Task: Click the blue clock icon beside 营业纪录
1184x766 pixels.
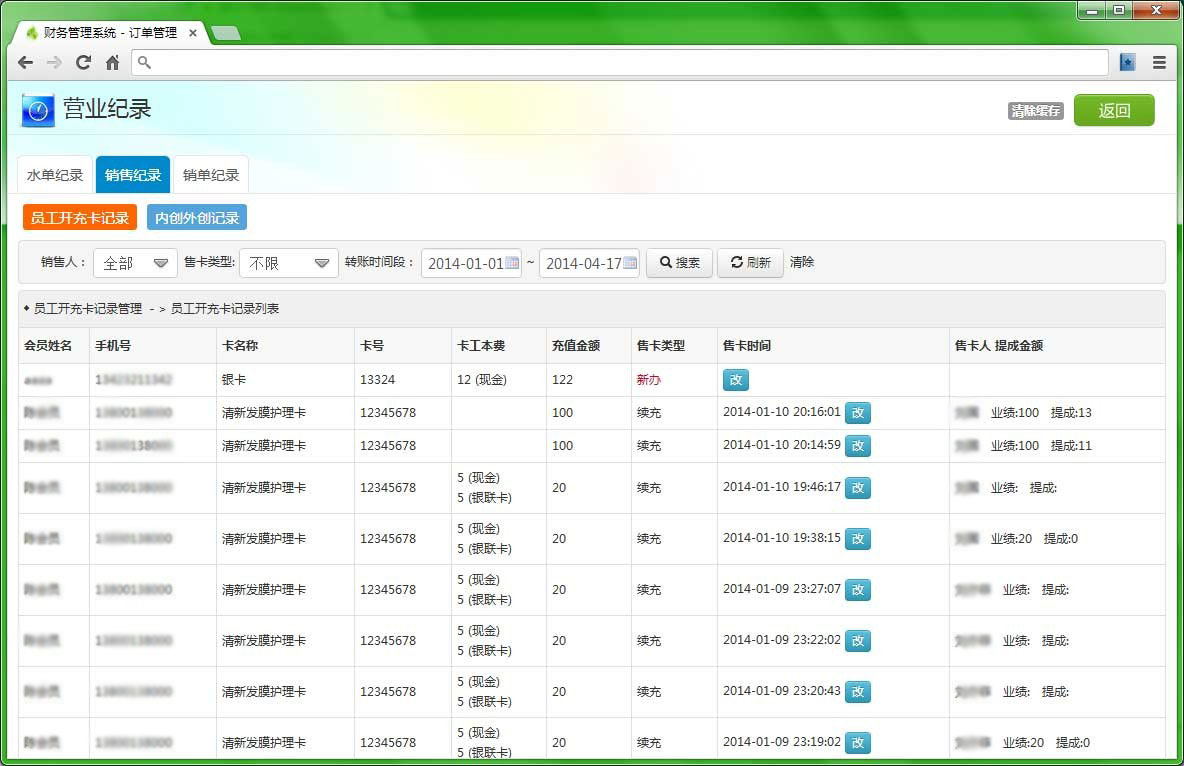Action: tap(38, 110)
